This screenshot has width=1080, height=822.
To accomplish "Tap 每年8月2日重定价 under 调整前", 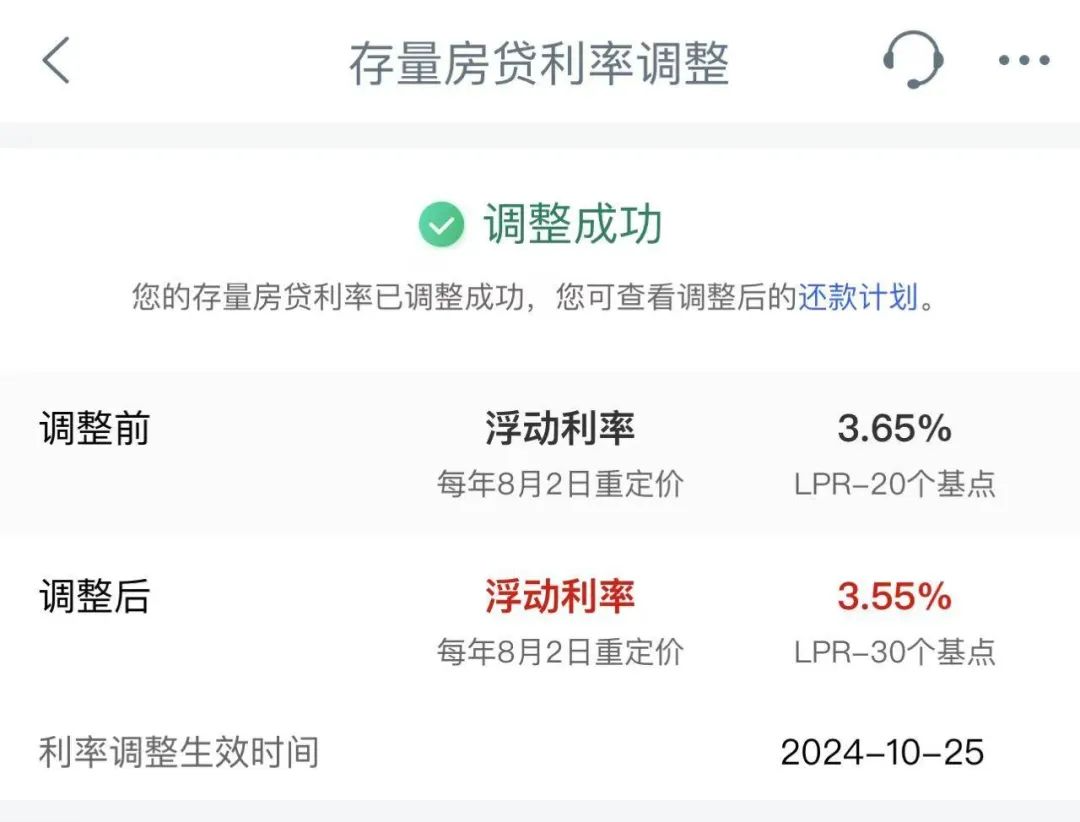I will pos(560,484).
